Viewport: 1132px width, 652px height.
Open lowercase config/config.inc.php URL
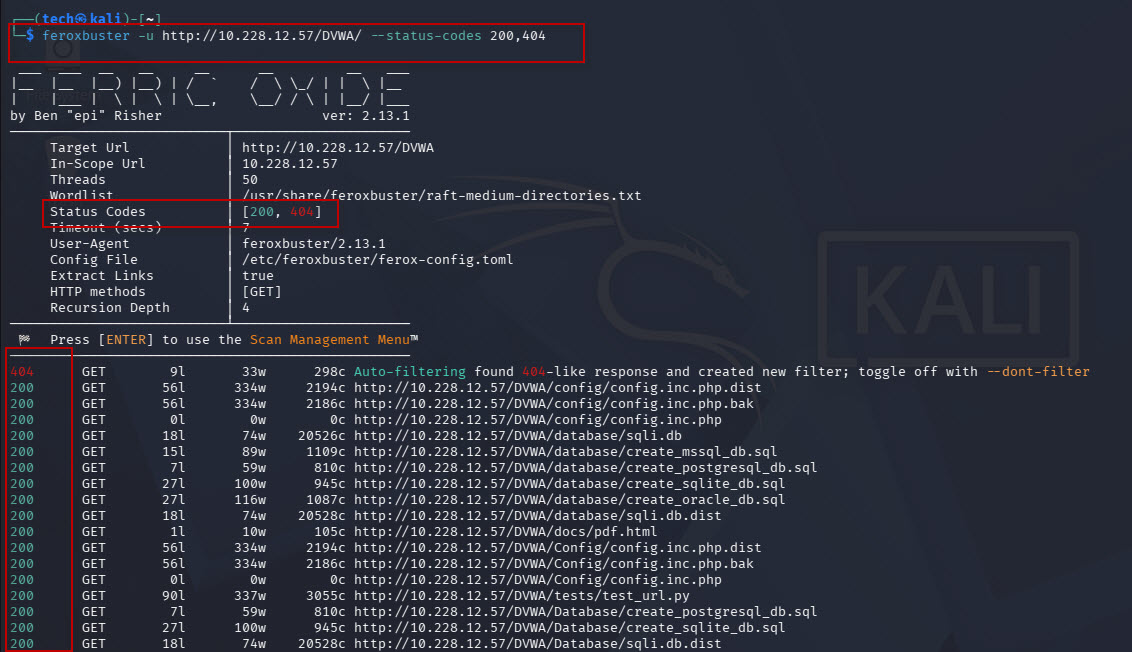tap(538, 420)
